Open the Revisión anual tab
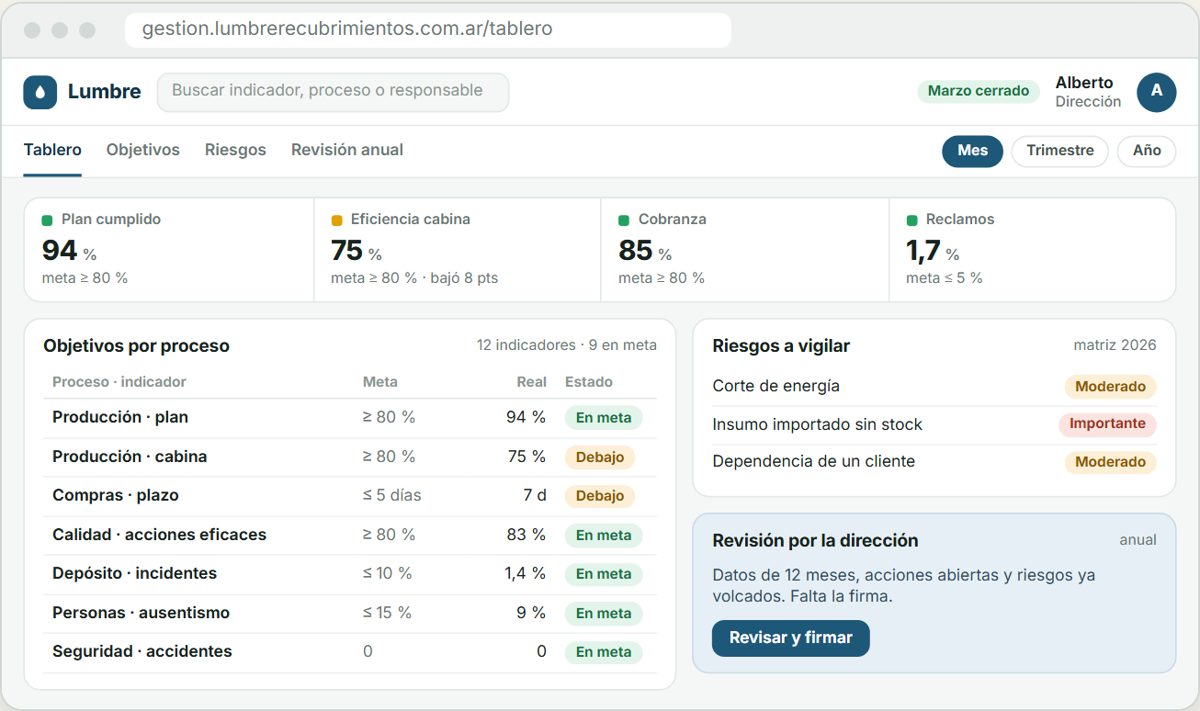 [347, 150]
